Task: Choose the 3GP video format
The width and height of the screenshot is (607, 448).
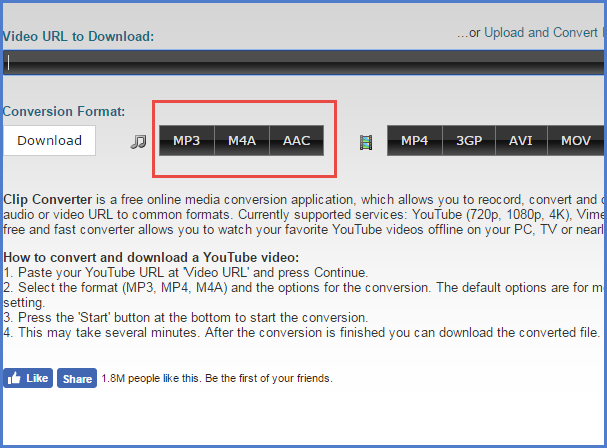Action: (x=469, y=141)
